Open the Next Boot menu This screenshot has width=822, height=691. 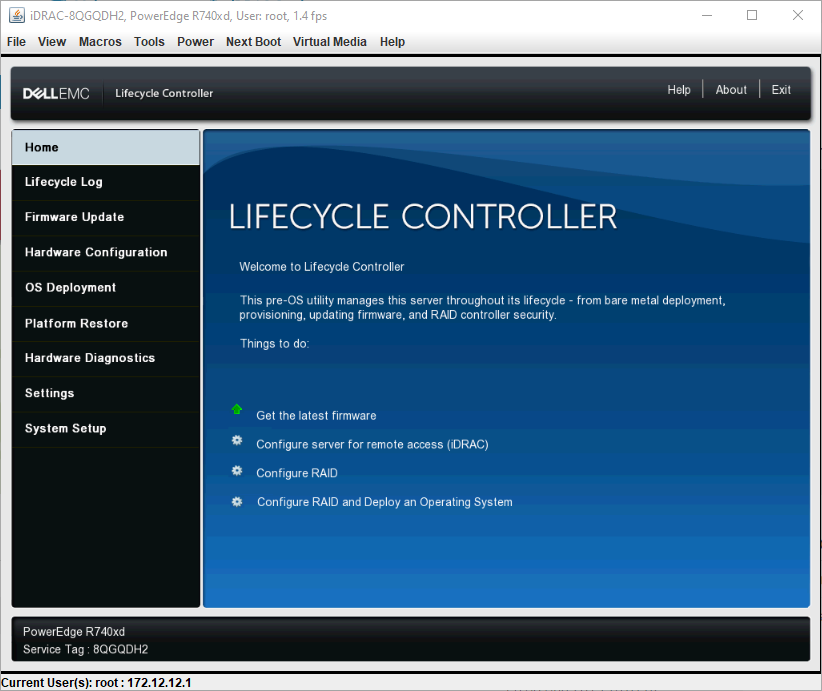pyautogui.click(x=253, y=42)
